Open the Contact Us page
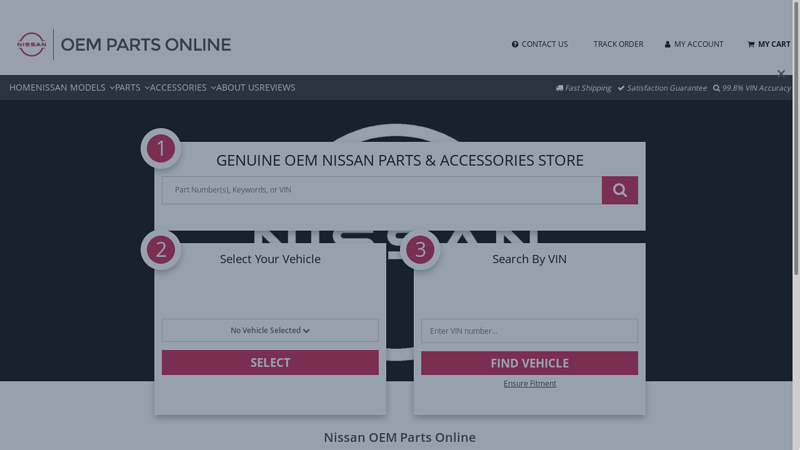This screenshot has height=450, width=800. pos(544,44)
